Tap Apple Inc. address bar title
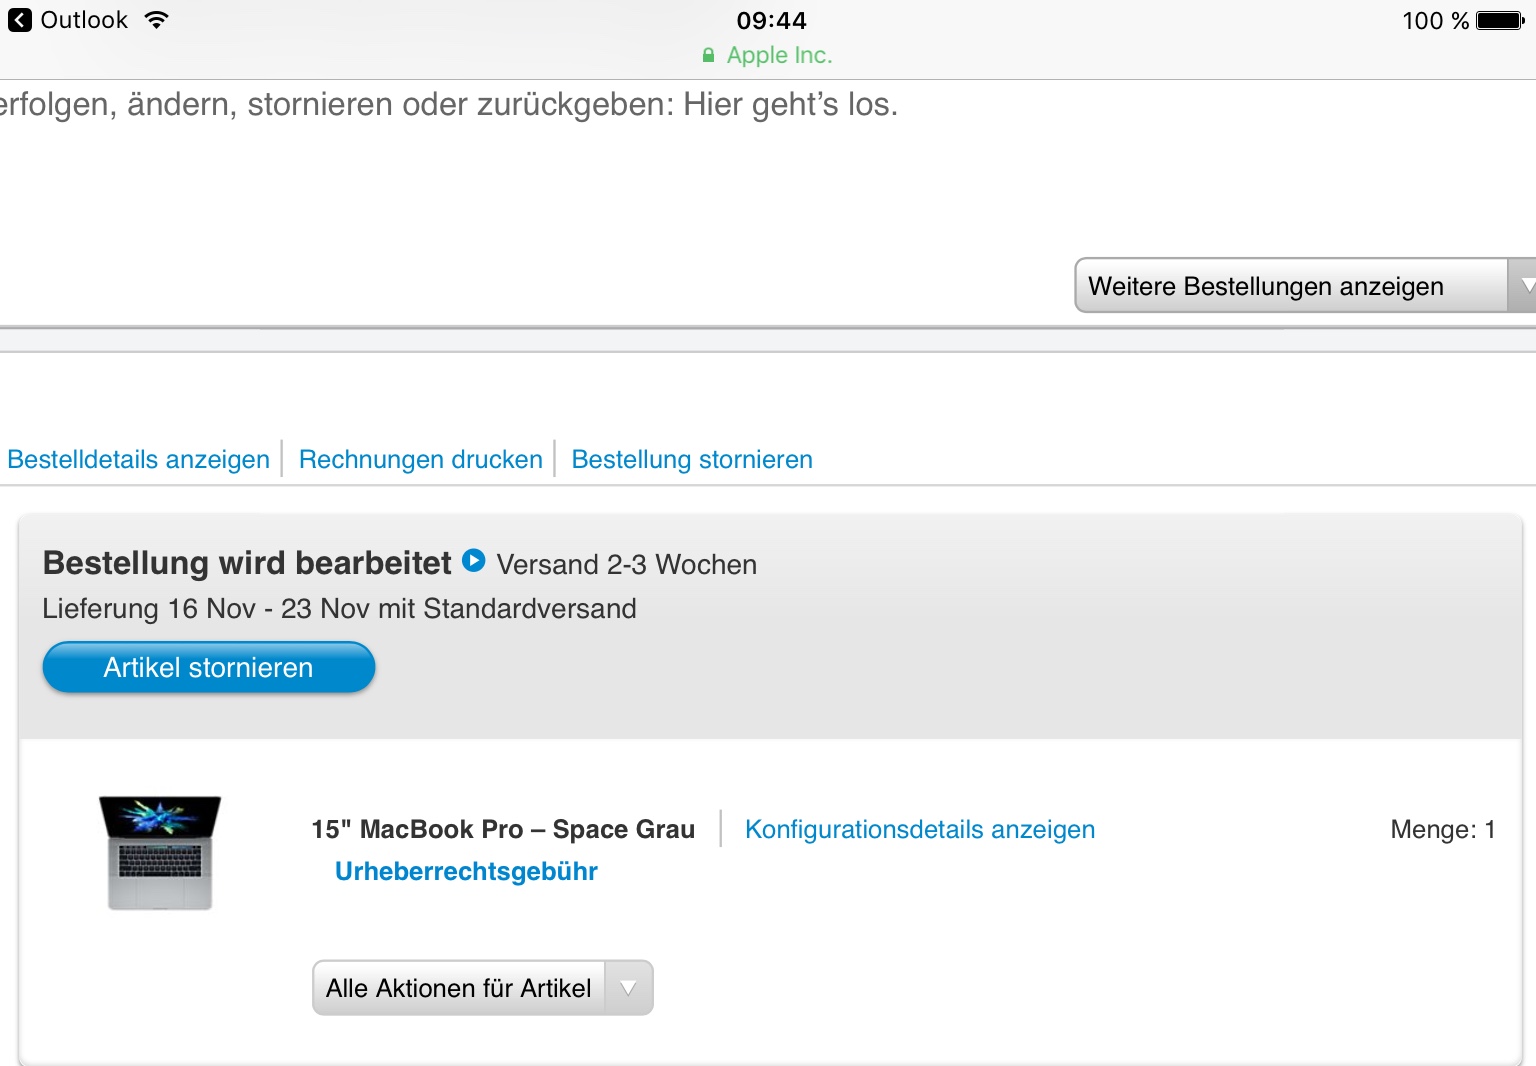The width and height of the screenshot is (1536, 1066). [x=779, y=55]
